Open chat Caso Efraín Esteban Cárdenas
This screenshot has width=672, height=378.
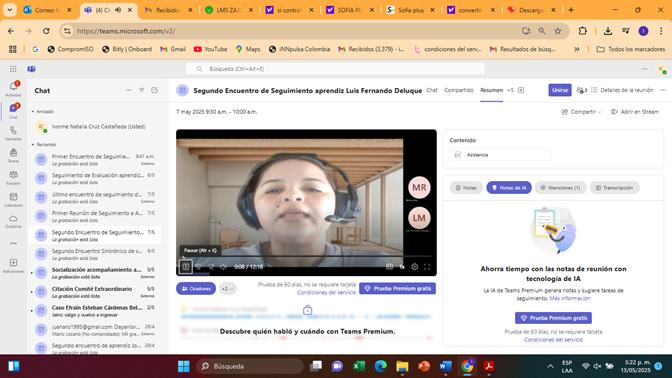(x=95, y=310)
